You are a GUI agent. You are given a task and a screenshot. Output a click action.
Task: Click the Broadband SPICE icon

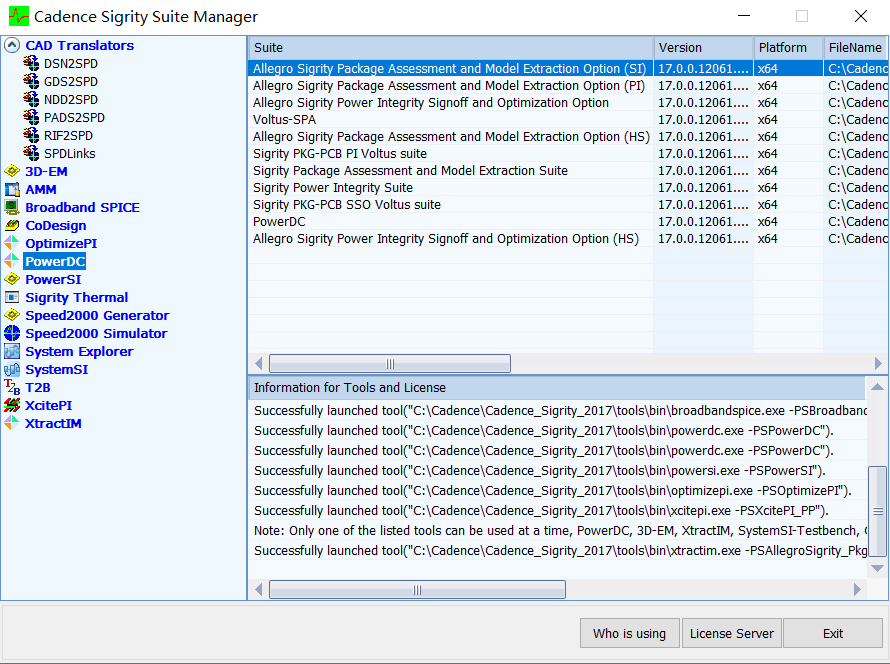[x=12, y=207]
